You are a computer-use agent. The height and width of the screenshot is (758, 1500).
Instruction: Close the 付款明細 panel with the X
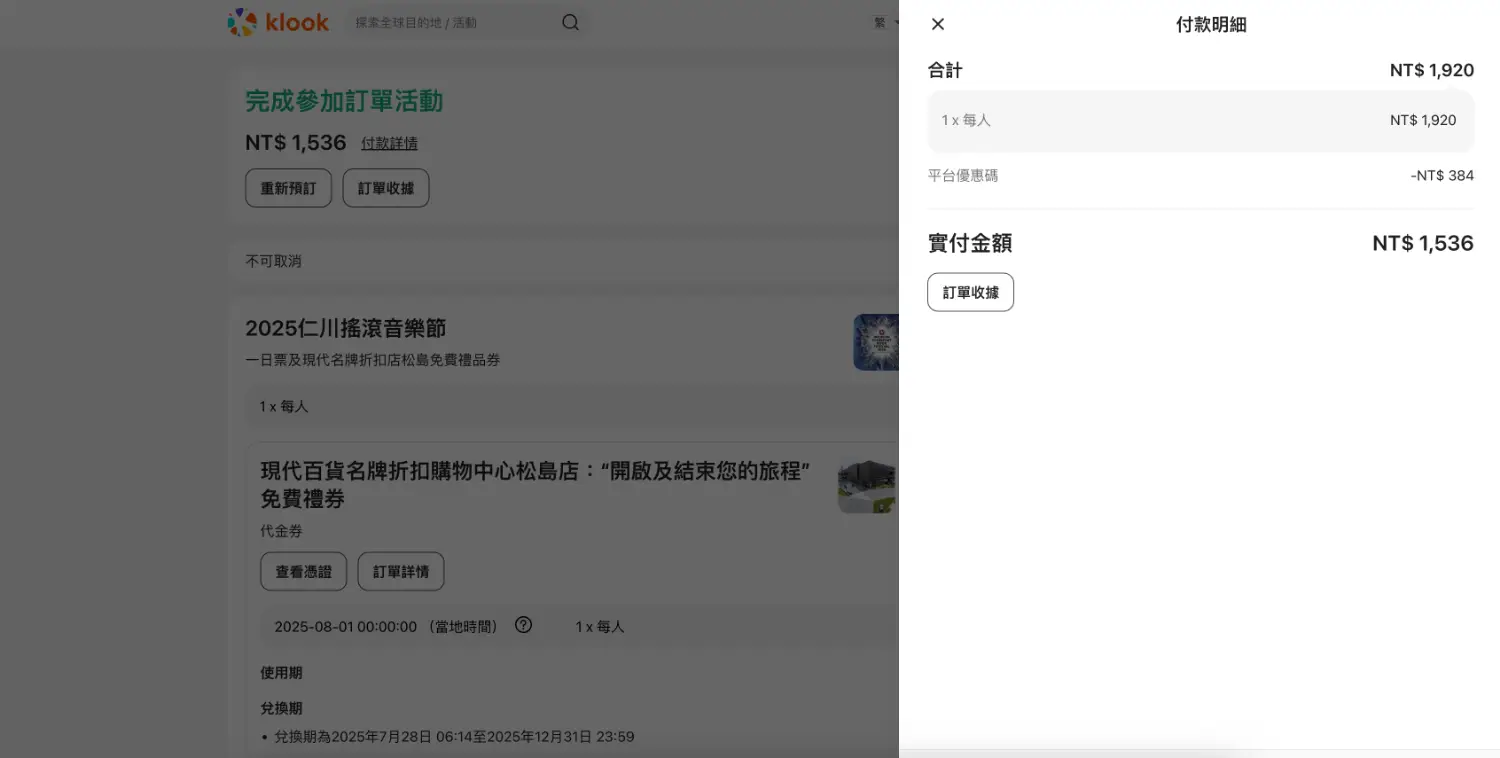[938, 24]
